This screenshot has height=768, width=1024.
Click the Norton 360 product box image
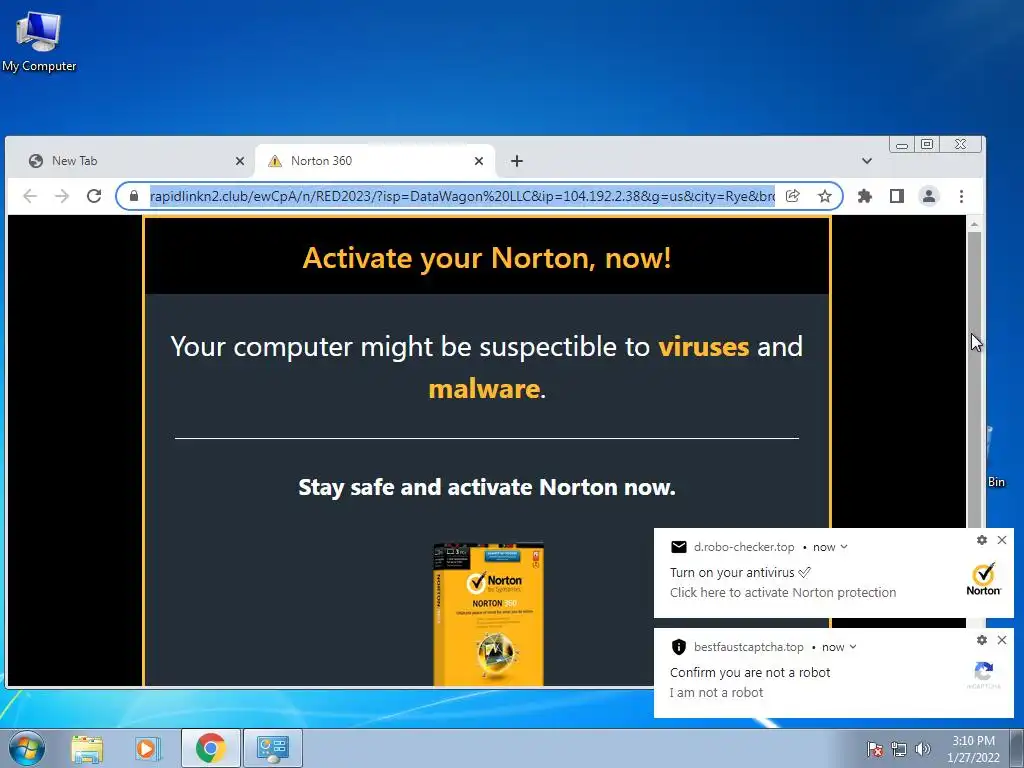[488, 614]
